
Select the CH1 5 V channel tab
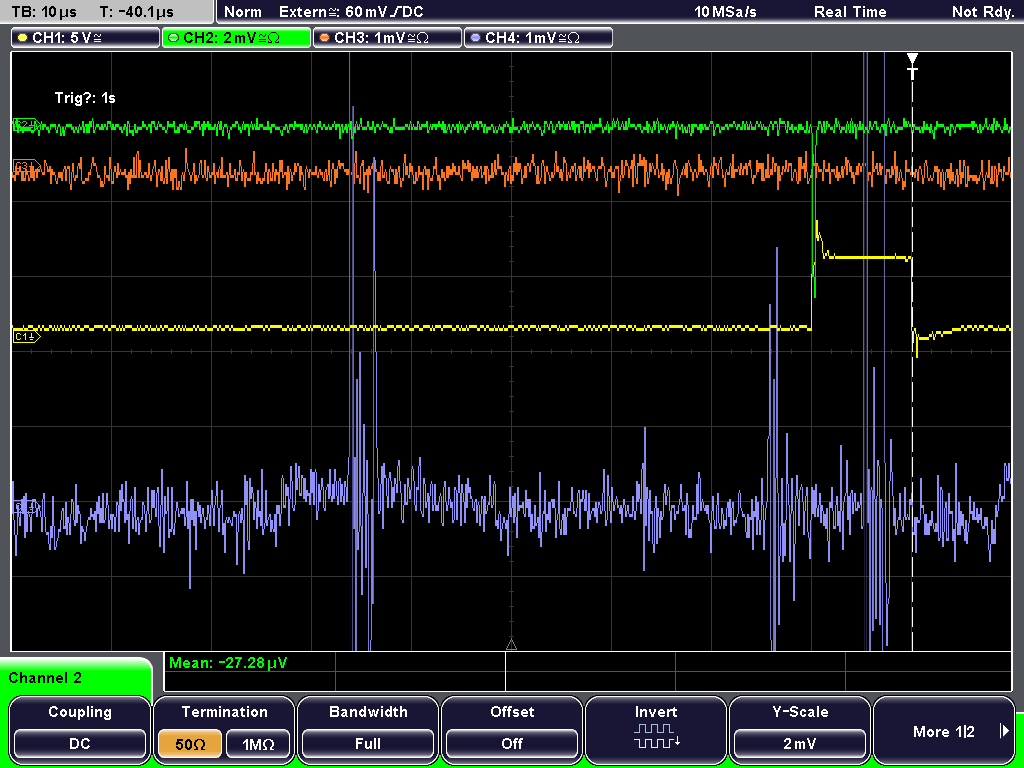86,38
